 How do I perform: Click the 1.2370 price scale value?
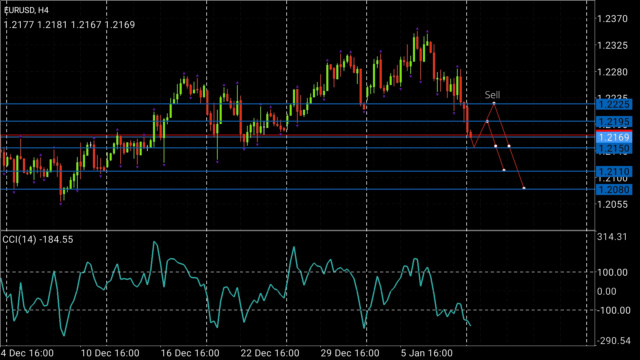[612, 19]
